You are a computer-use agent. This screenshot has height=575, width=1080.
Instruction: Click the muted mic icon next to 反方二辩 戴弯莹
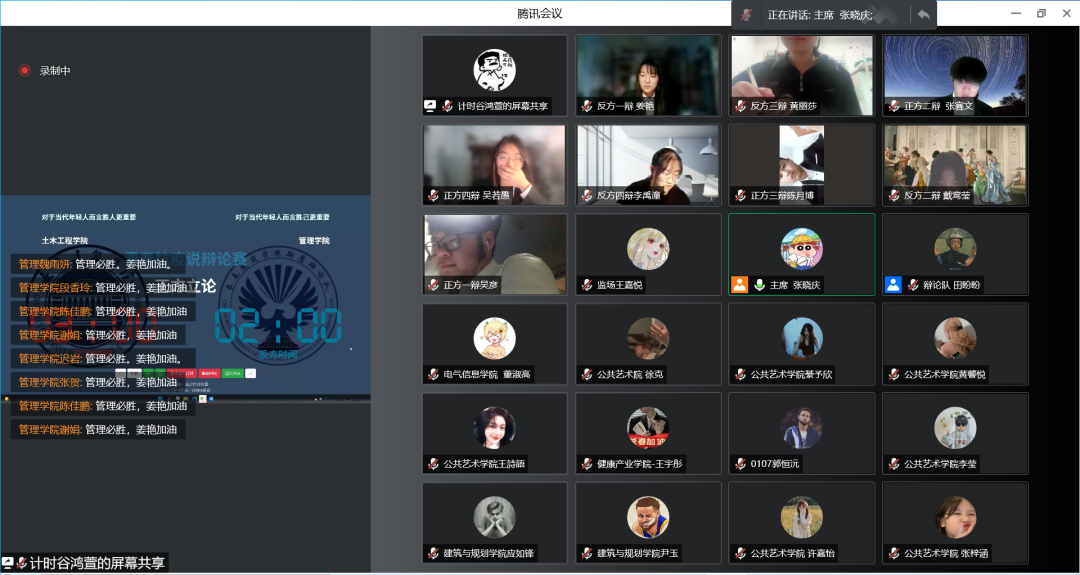point(894,196)
